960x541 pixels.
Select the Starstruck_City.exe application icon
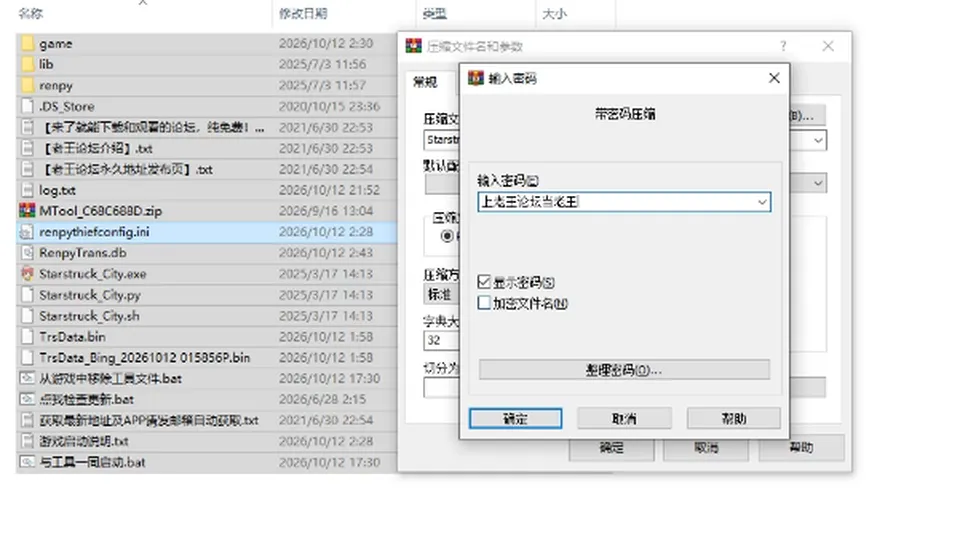pyautogui.click(x=28, y=274)
